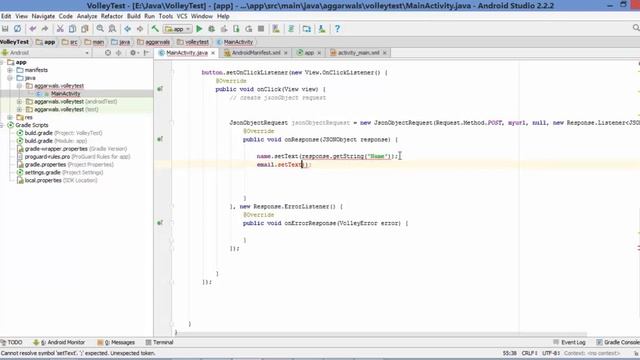Click the Sync Project with Gradle icon
640x360 pixels.
tap(291, 29)
